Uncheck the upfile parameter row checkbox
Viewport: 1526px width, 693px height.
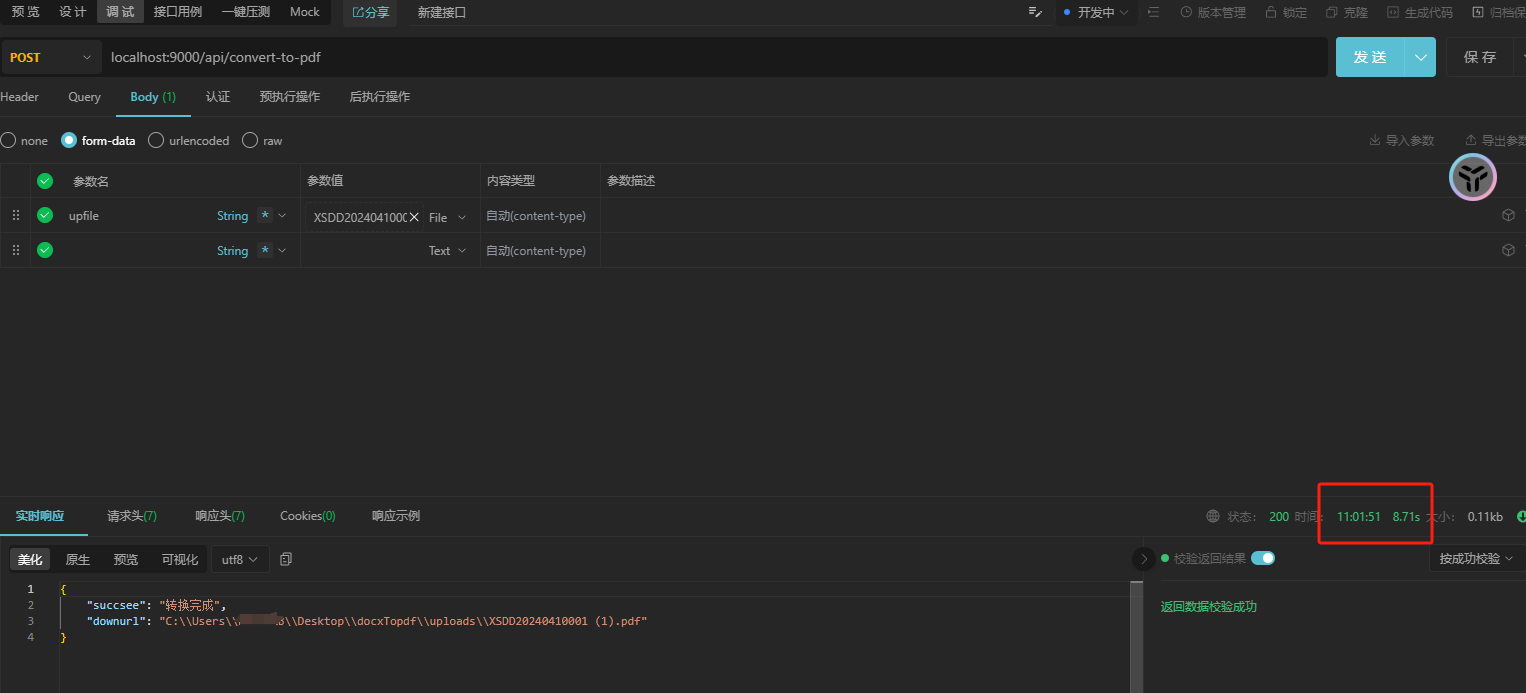[x=45, y=215]
